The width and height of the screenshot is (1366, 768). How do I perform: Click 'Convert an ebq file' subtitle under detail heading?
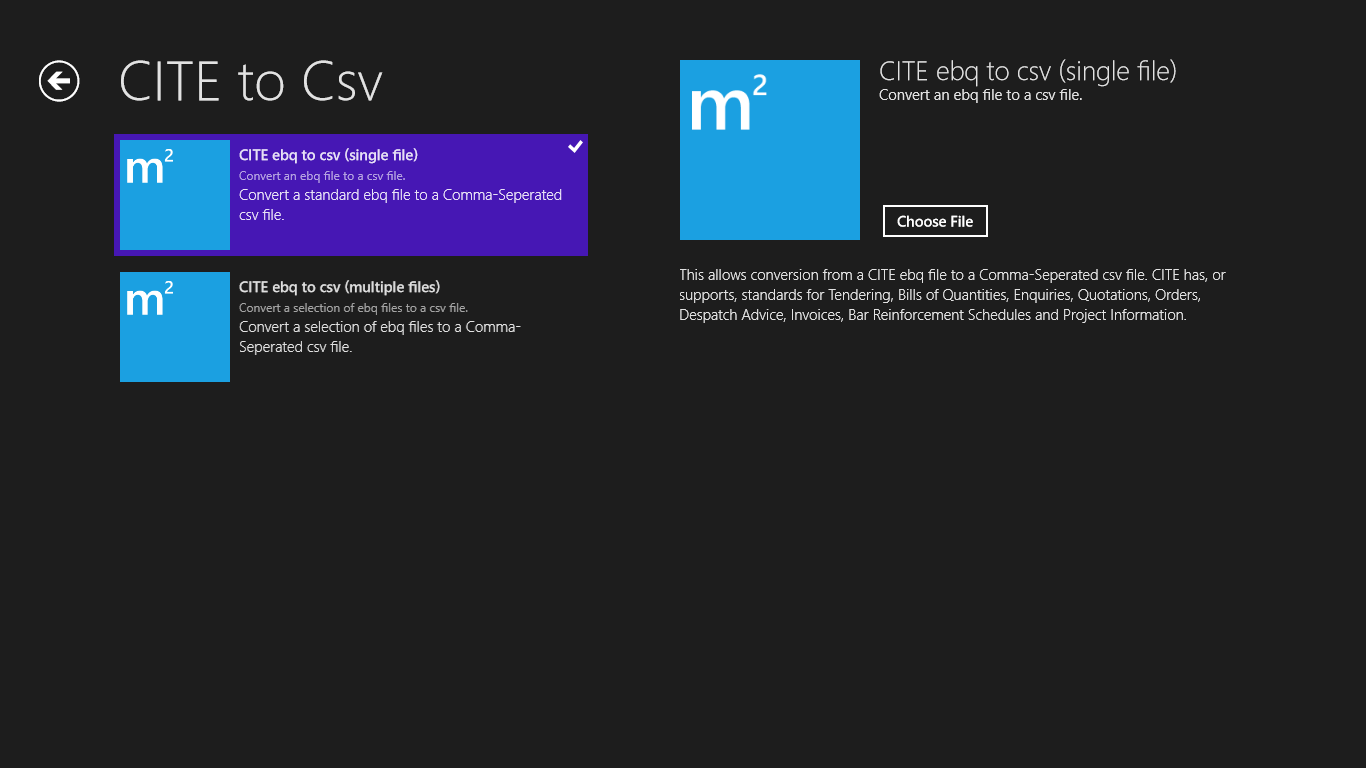point(980,96)
